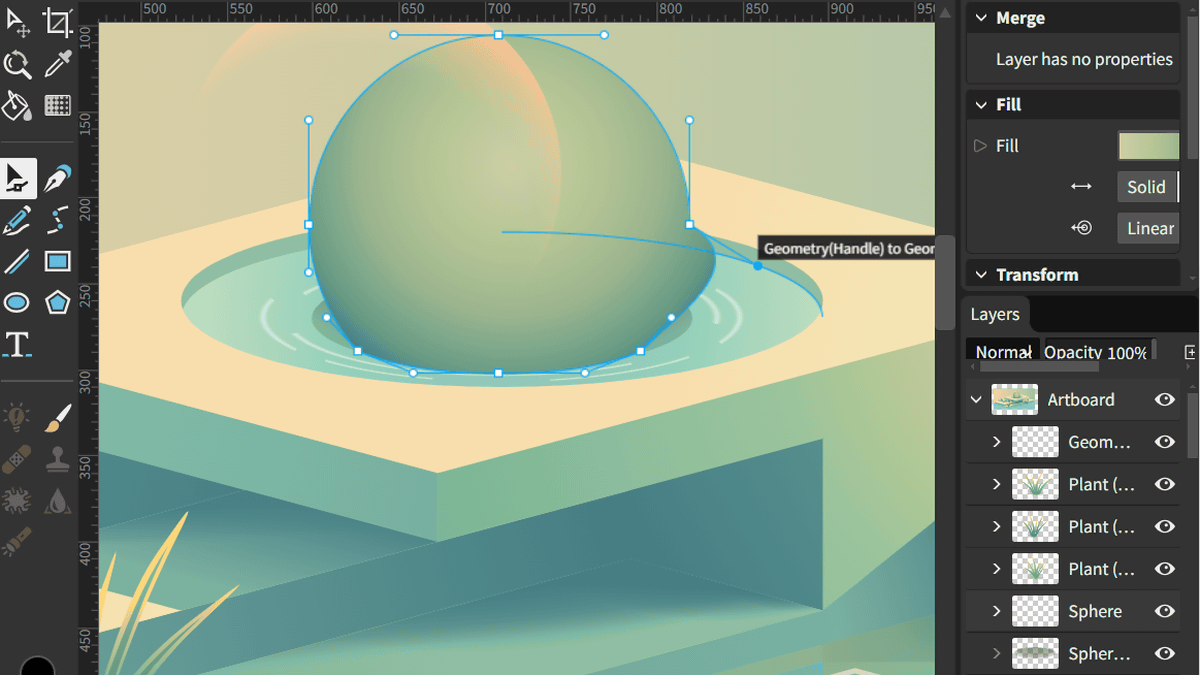The height and width of the screenshot is (675, 1200).
Task: Hide the Artboard layer with its eye
Action: [1164, 399]
